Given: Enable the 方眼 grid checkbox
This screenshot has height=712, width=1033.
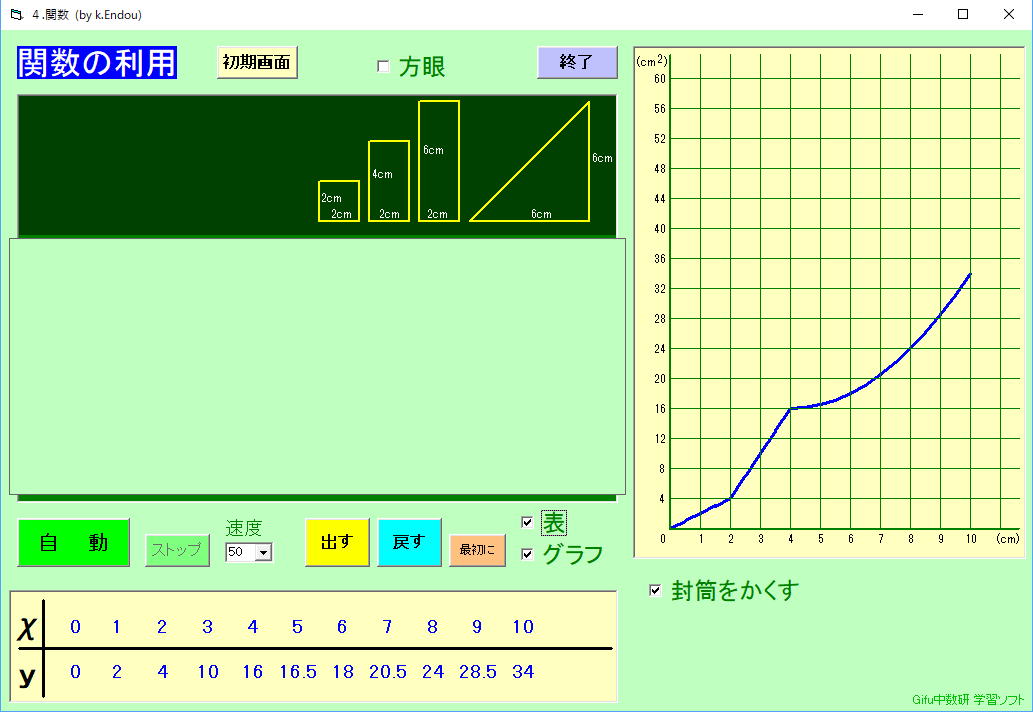Looking at the screenshot, I should [383, 66].
